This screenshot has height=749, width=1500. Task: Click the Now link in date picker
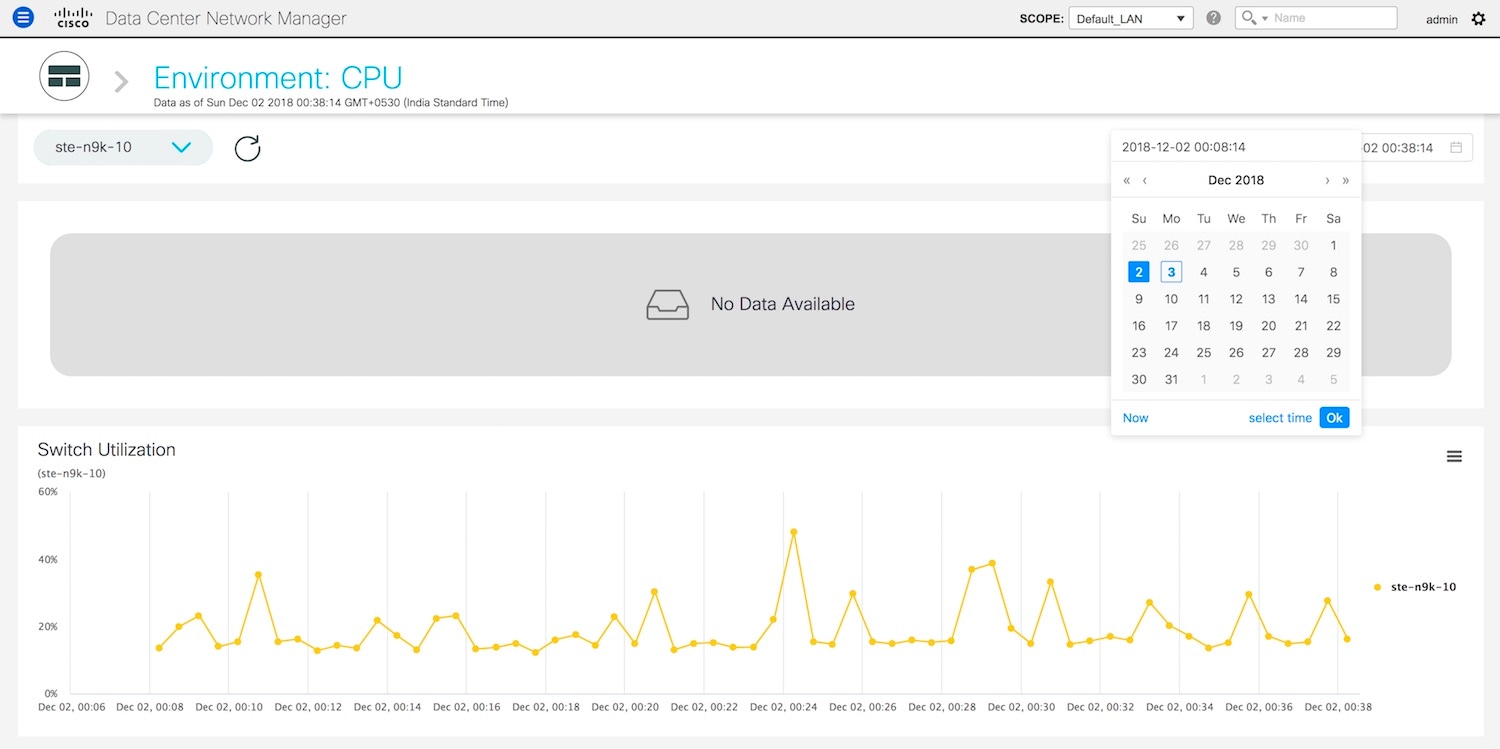point(1135,418)
